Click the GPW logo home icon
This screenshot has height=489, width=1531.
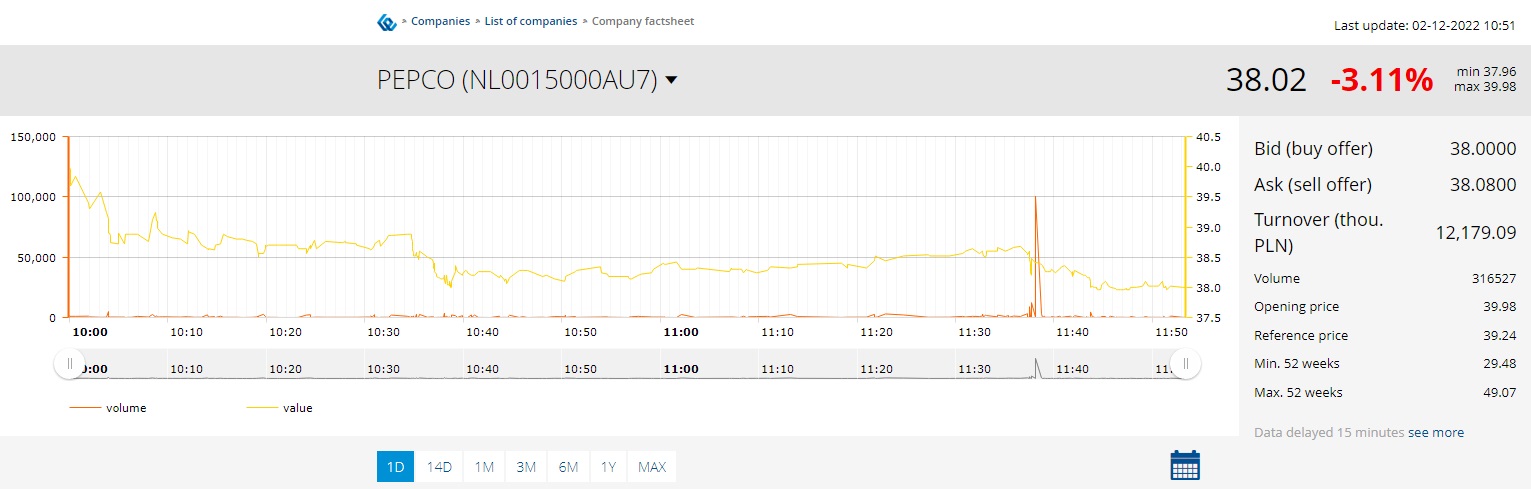point(386,22)
